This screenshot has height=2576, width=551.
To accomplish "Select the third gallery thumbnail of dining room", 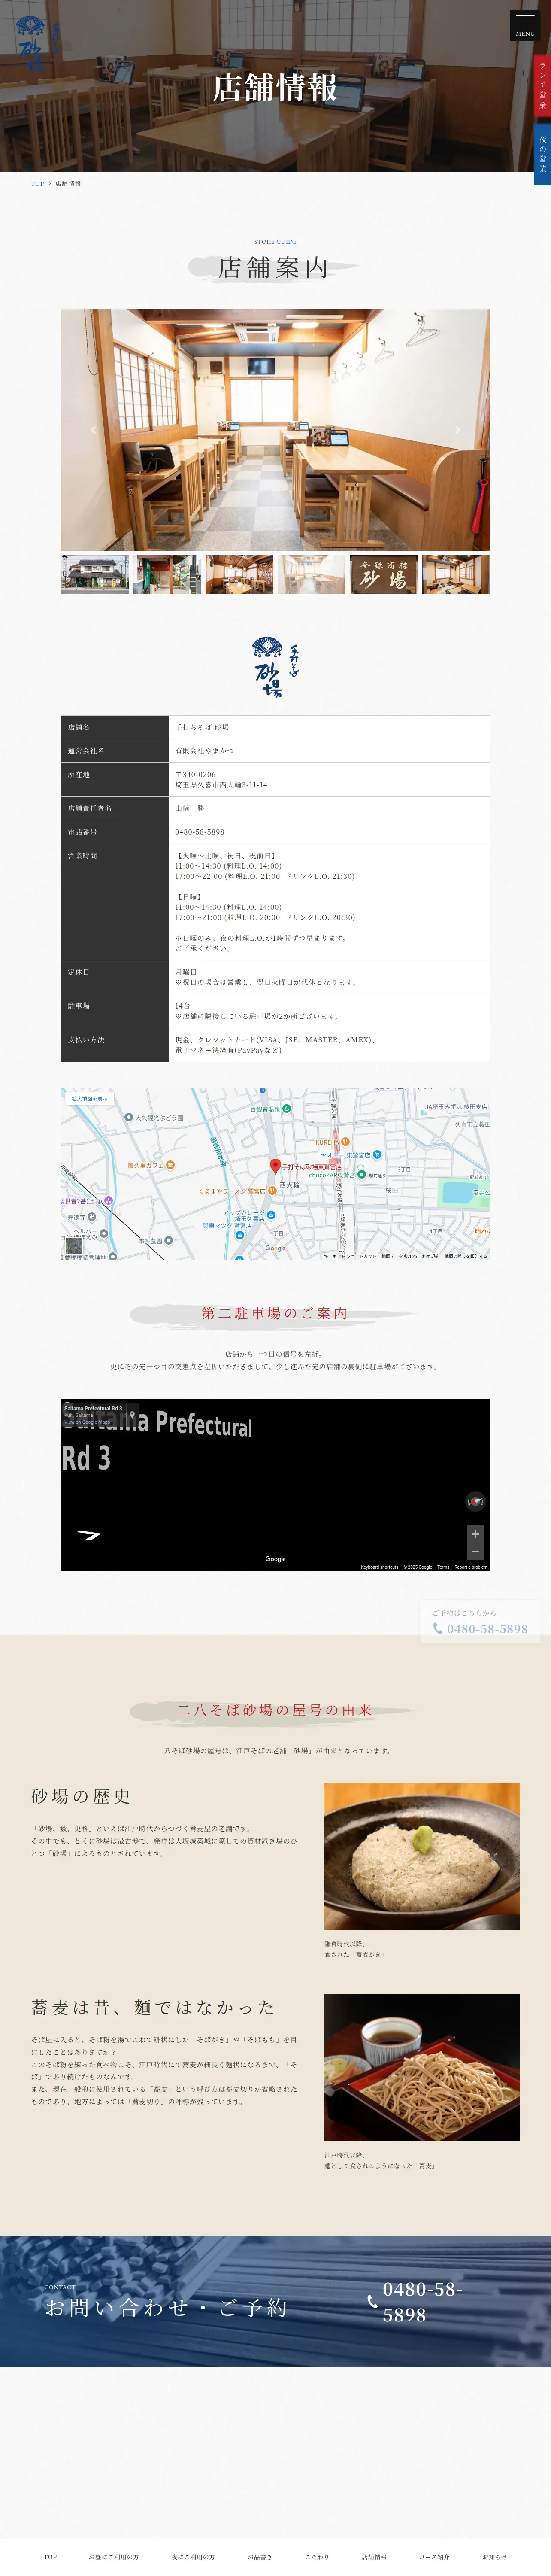I will click(x=239, y=575).
